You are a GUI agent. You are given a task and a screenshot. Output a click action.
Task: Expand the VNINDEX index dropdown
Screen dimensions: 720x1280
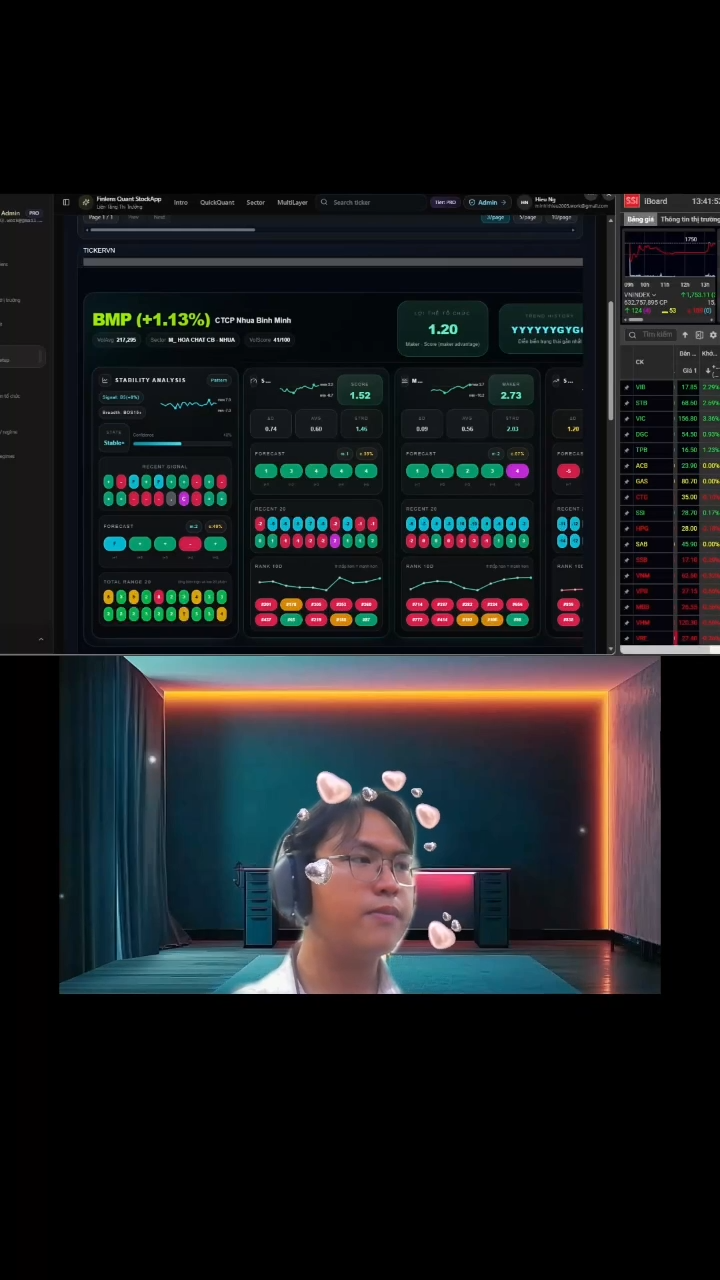point(641,295)
